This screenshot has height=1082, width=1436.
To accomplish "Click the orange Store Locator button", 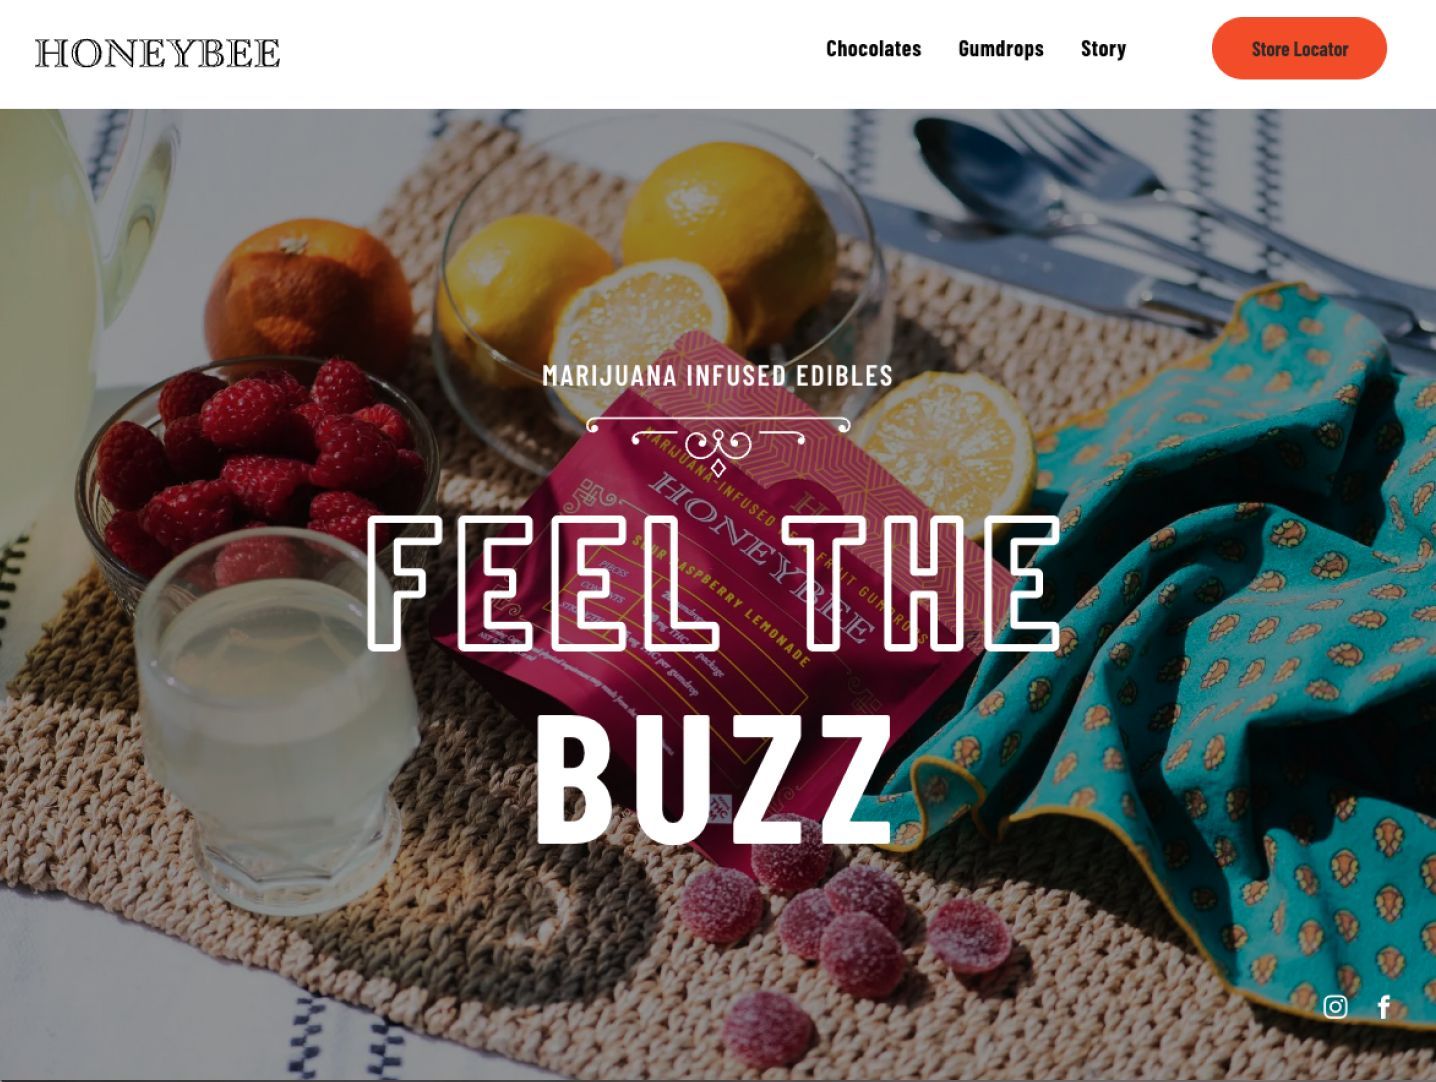I will pos(1299,48).
